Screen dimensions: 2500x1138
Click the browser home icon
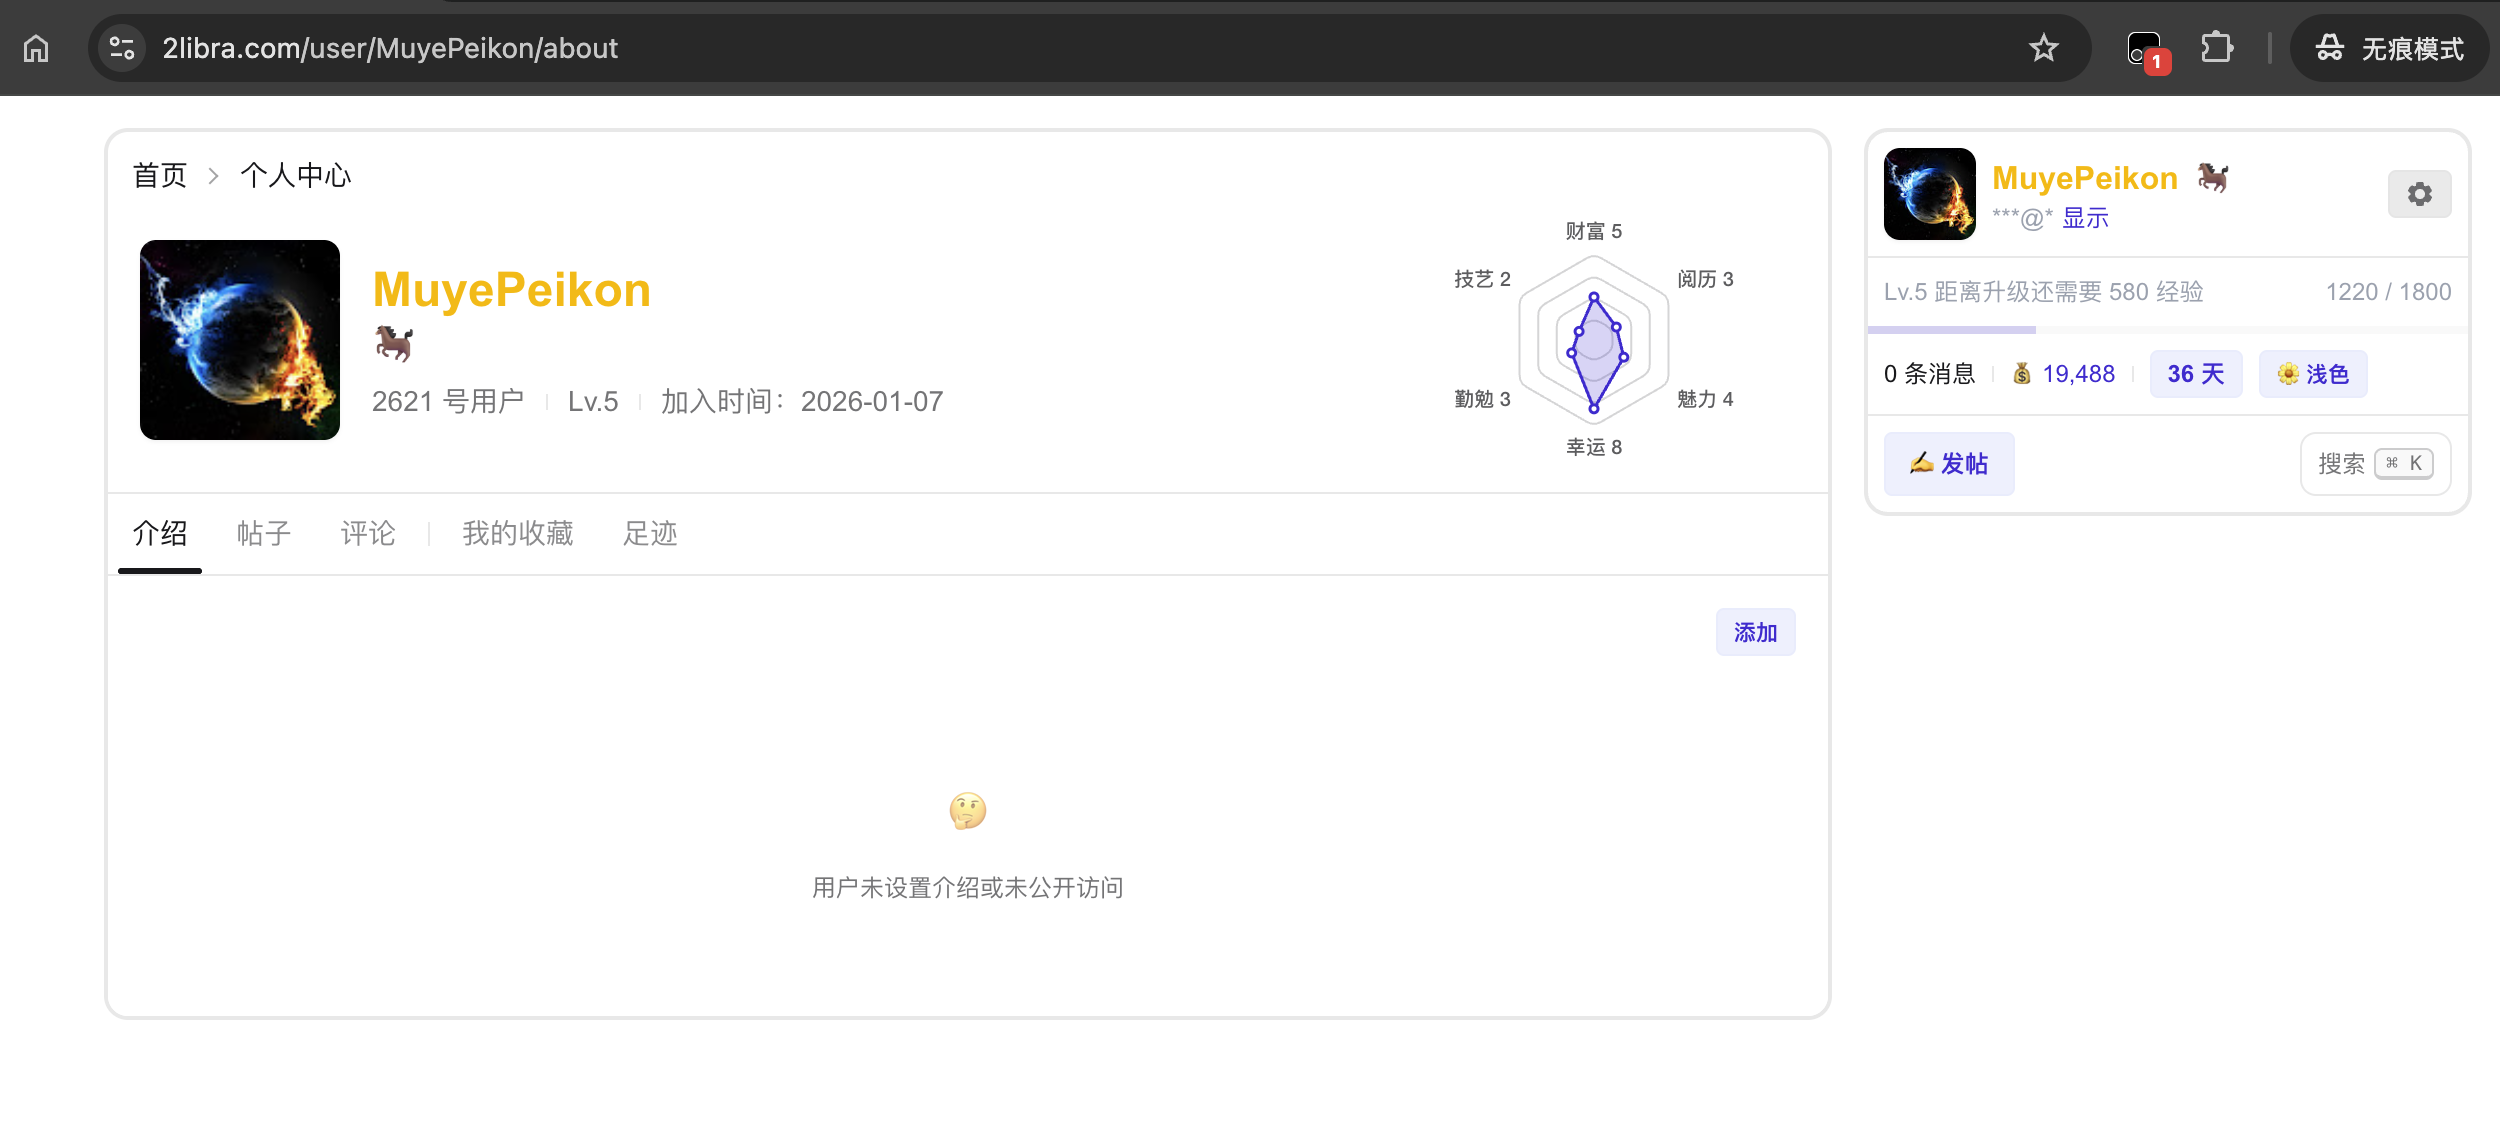pos(36,48)
